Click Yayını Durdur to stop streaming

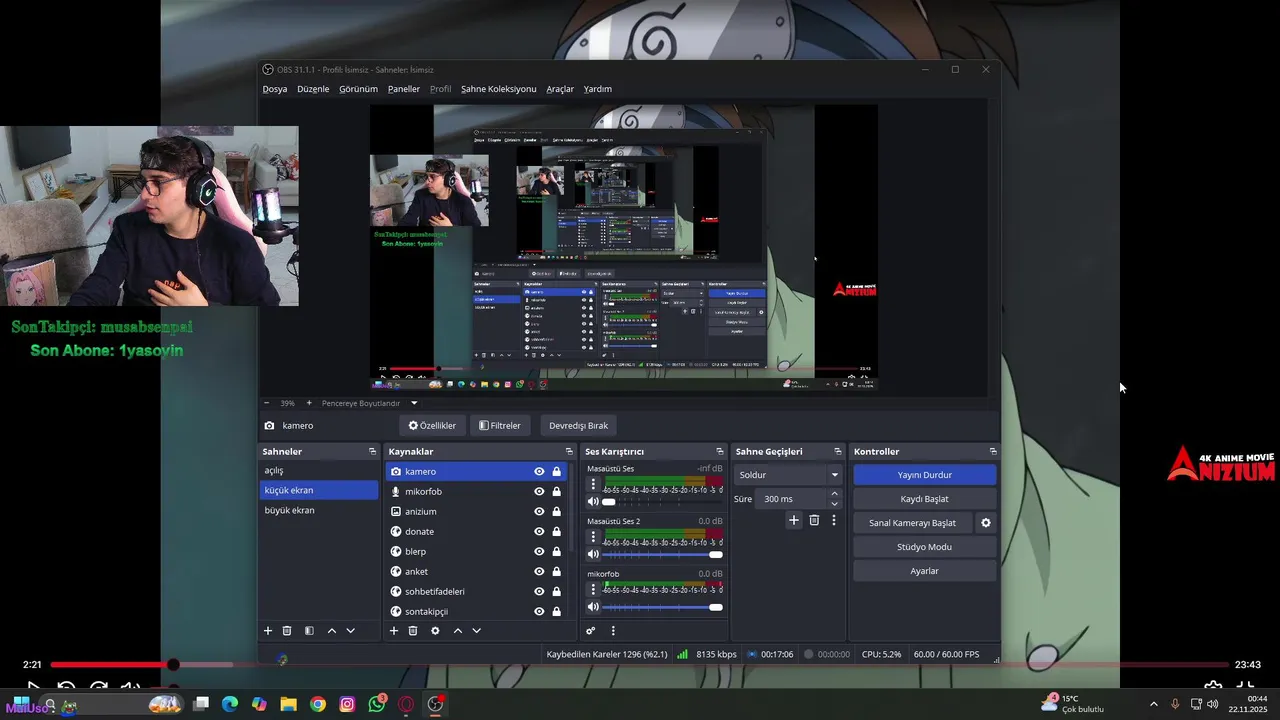924,475
